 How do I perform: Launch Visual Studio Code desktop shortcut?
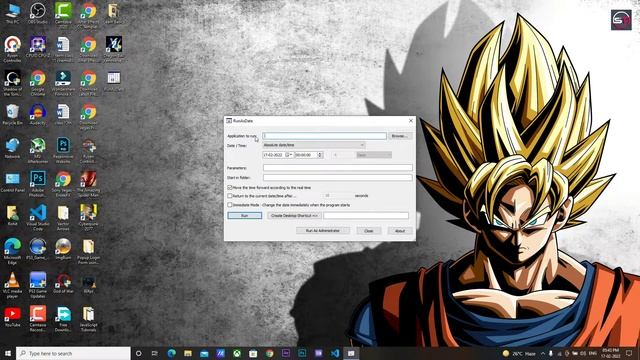coord(38,218)
